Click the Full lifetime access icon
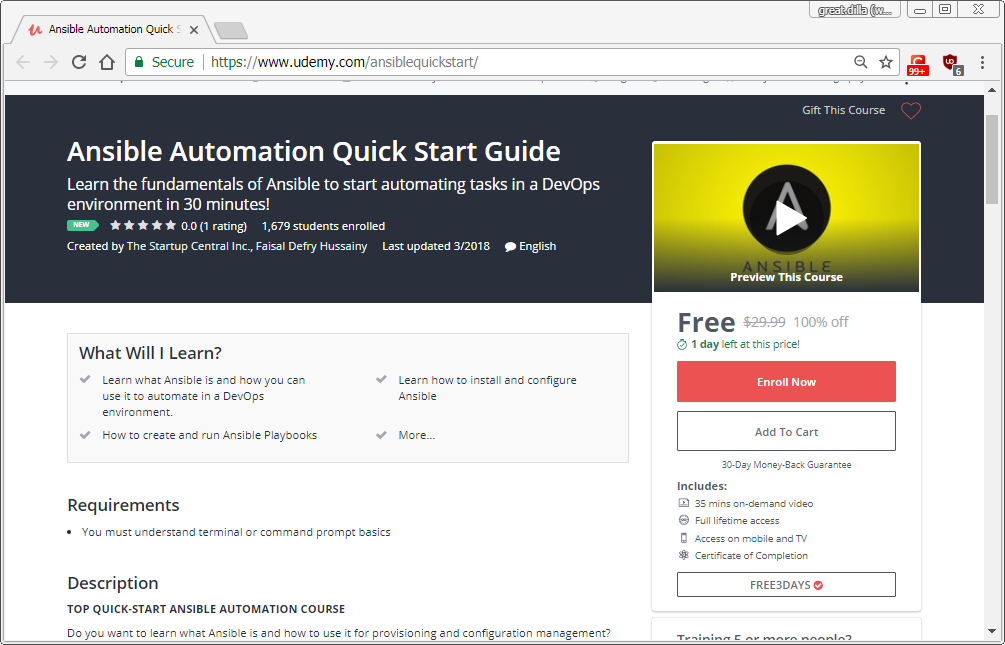The height and width of the screenshot is (645, 1005). (684, 520)
